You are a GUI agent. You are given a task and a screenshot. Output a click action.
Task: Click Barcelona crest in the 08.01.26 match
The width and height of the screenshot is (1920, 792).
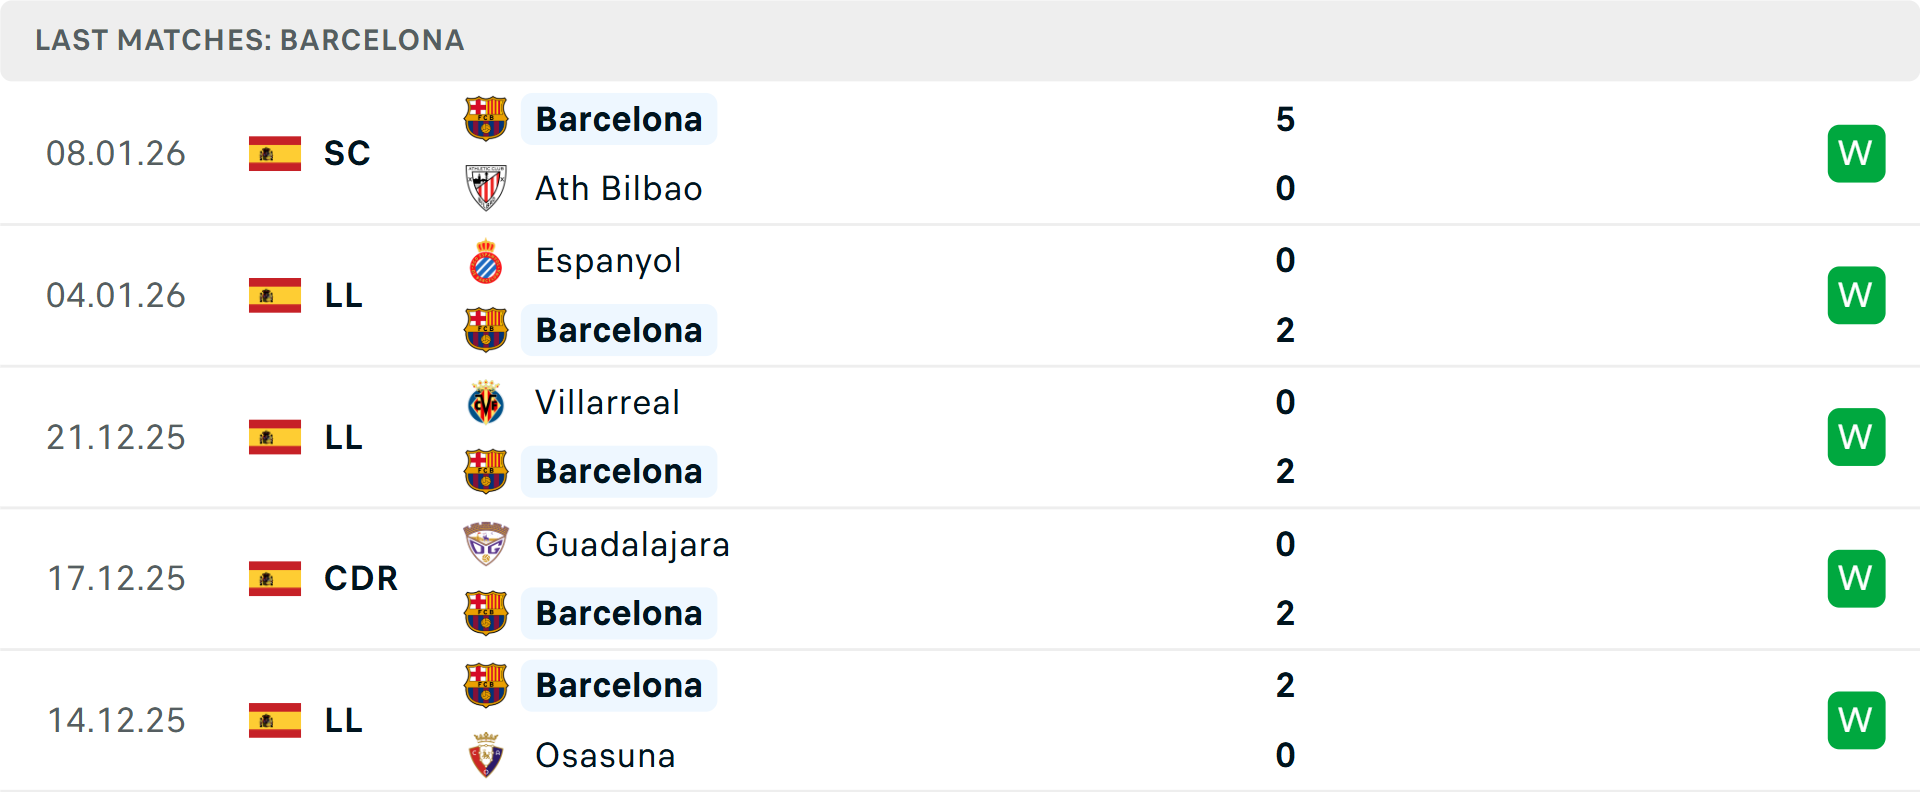coord(486,119)
